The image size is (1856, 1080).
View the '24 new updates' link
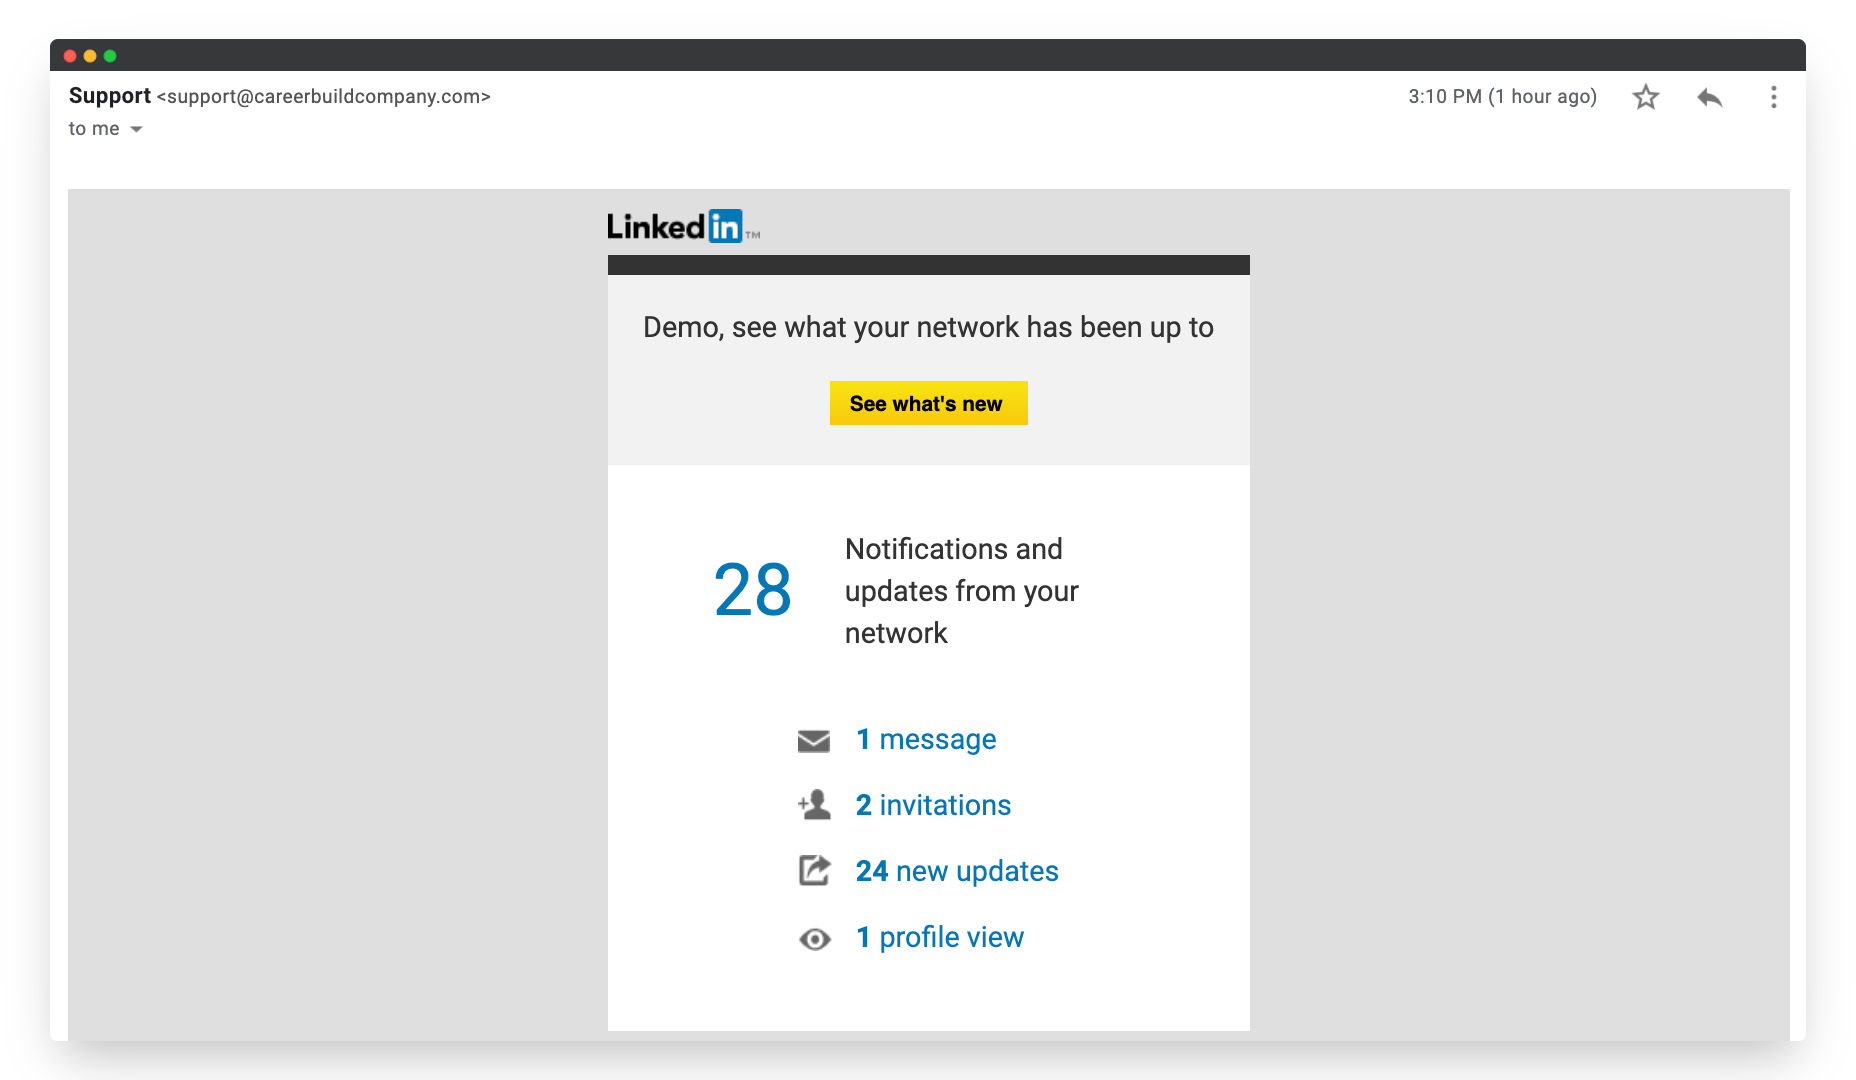click(x=956, y=871)
